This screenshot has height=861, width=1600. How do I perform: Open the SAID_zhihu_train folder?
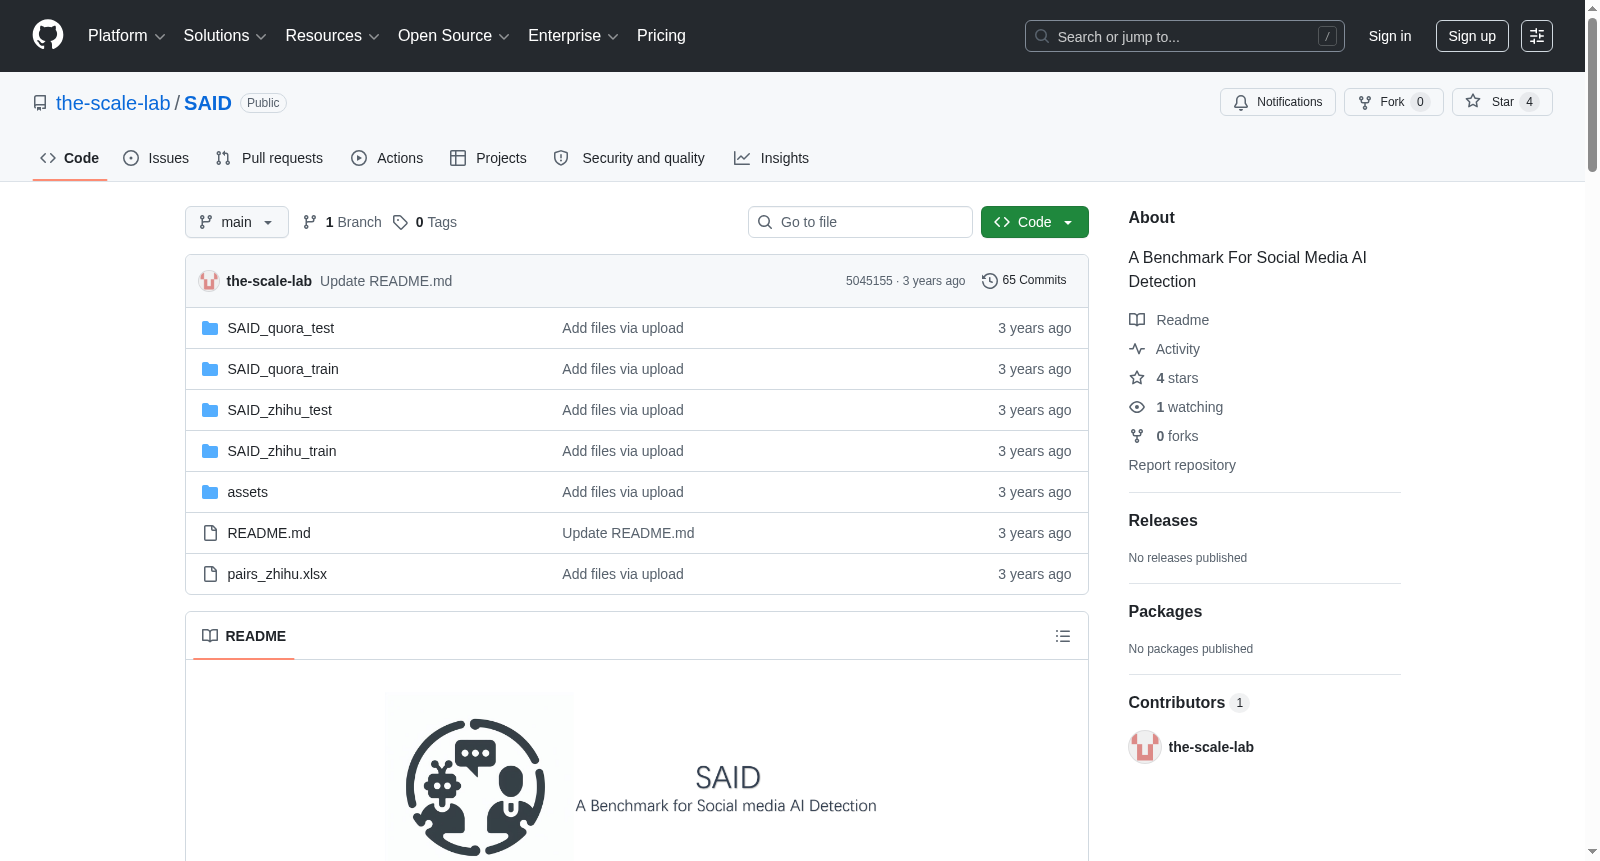tap(282, 451)
